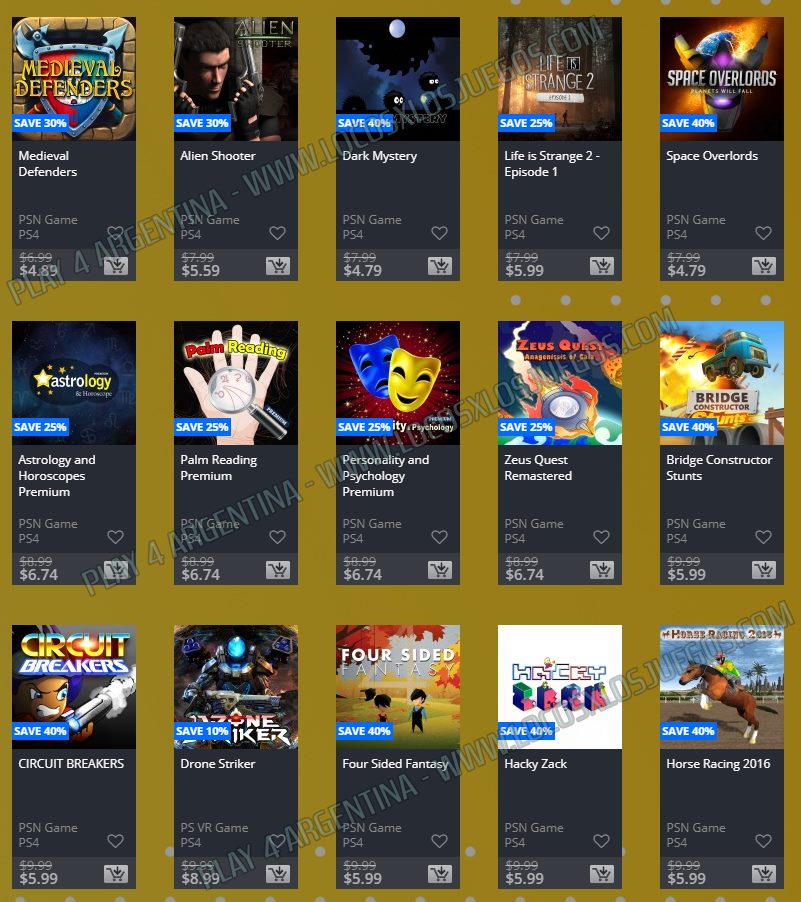
Task: Open the Drone Striker title link
Action: (218, 763)
